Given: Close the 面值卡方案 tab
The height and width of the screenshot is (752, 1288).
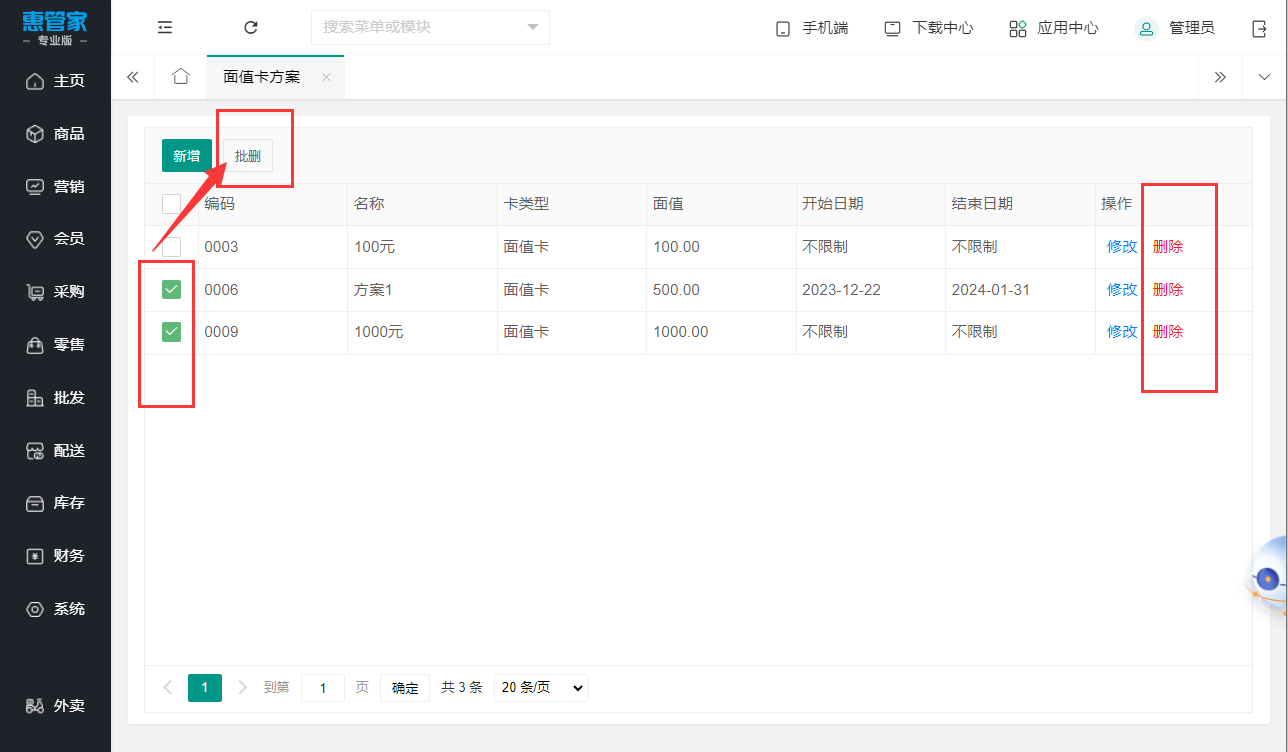Looking at the screenshot, I should (x=326, y=77).
